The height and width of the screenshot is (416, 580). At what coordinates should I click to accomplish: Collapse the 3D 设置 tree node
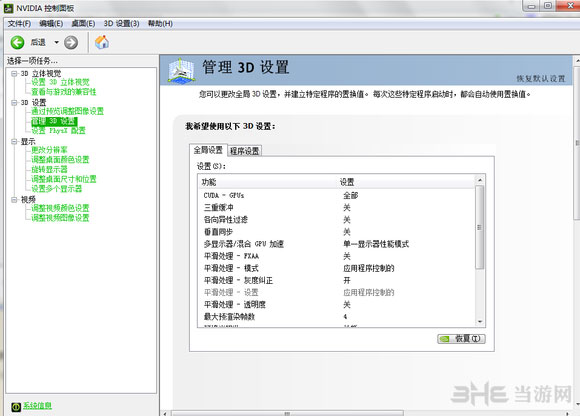(14, 102)
